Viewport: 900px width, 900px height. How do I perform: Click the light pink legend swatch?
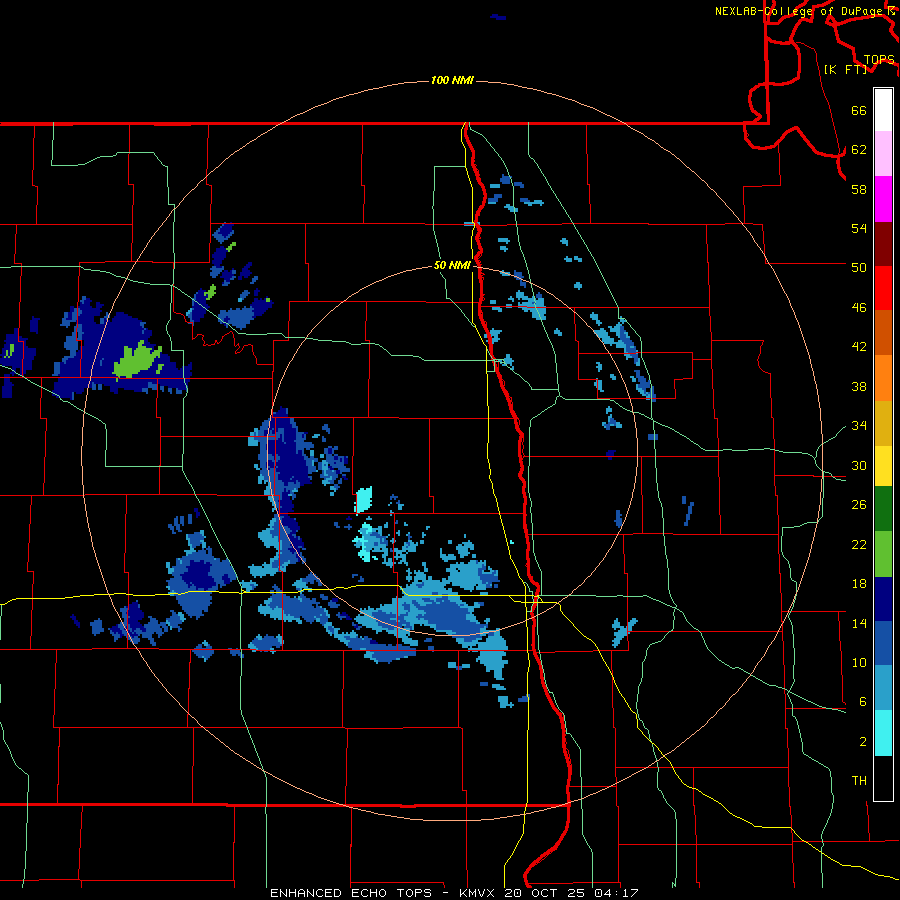tap(883, 154)
